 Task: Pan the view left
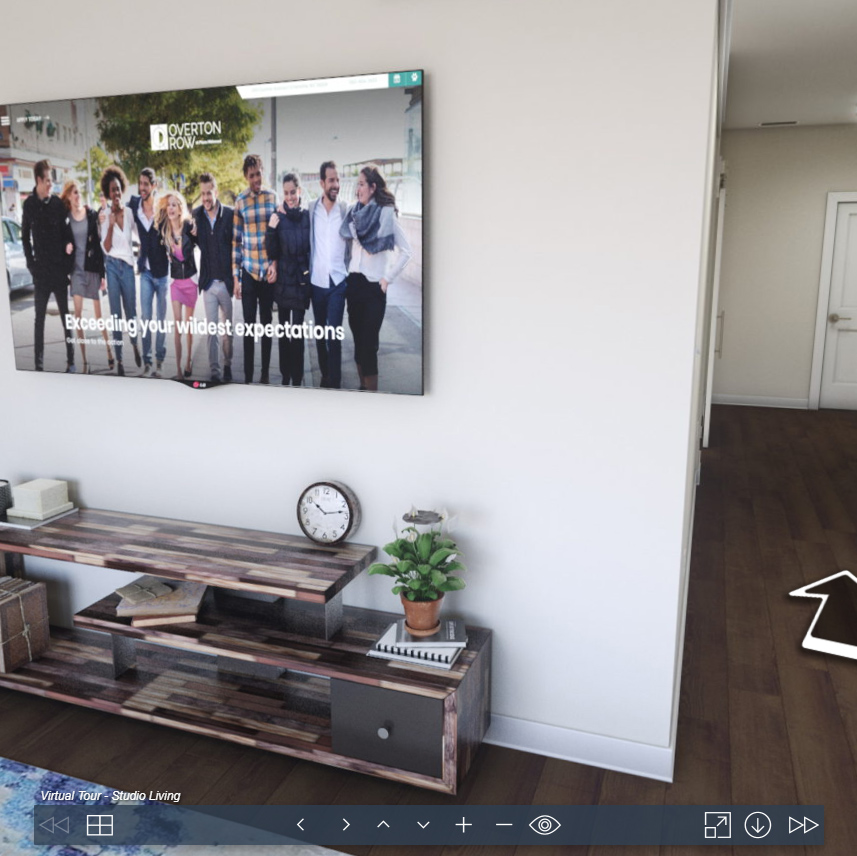pyautogui.click(x=300, y=824)
